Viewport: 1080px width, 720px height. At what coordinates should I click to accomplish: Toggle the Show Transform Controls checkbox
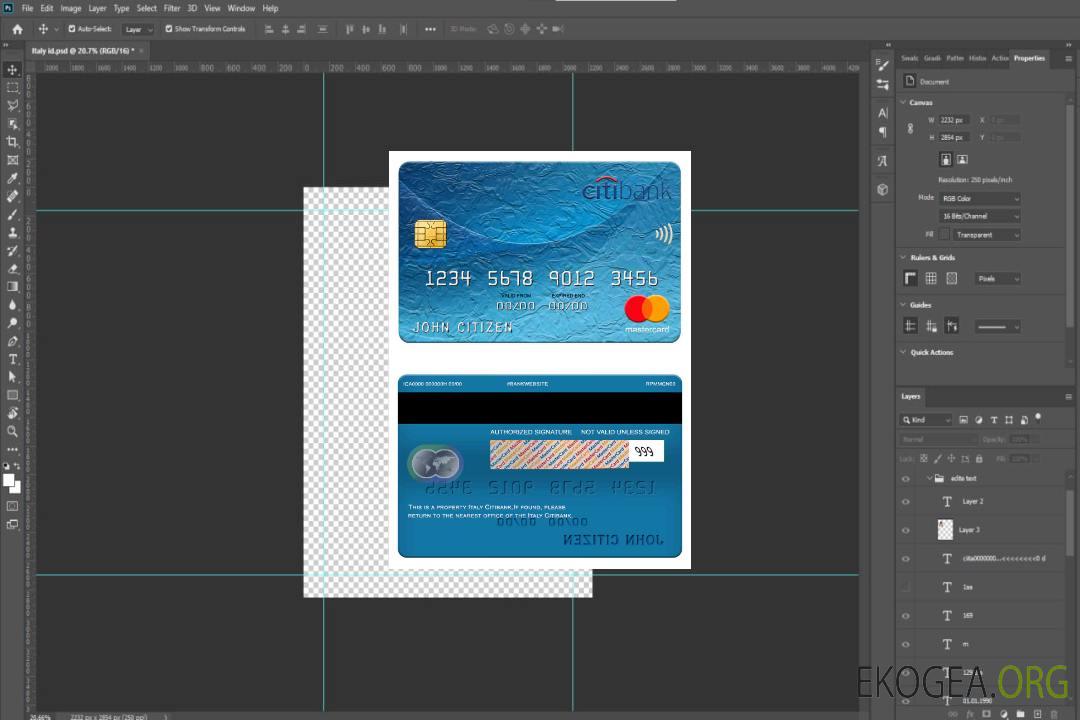[x=169, y=29]
